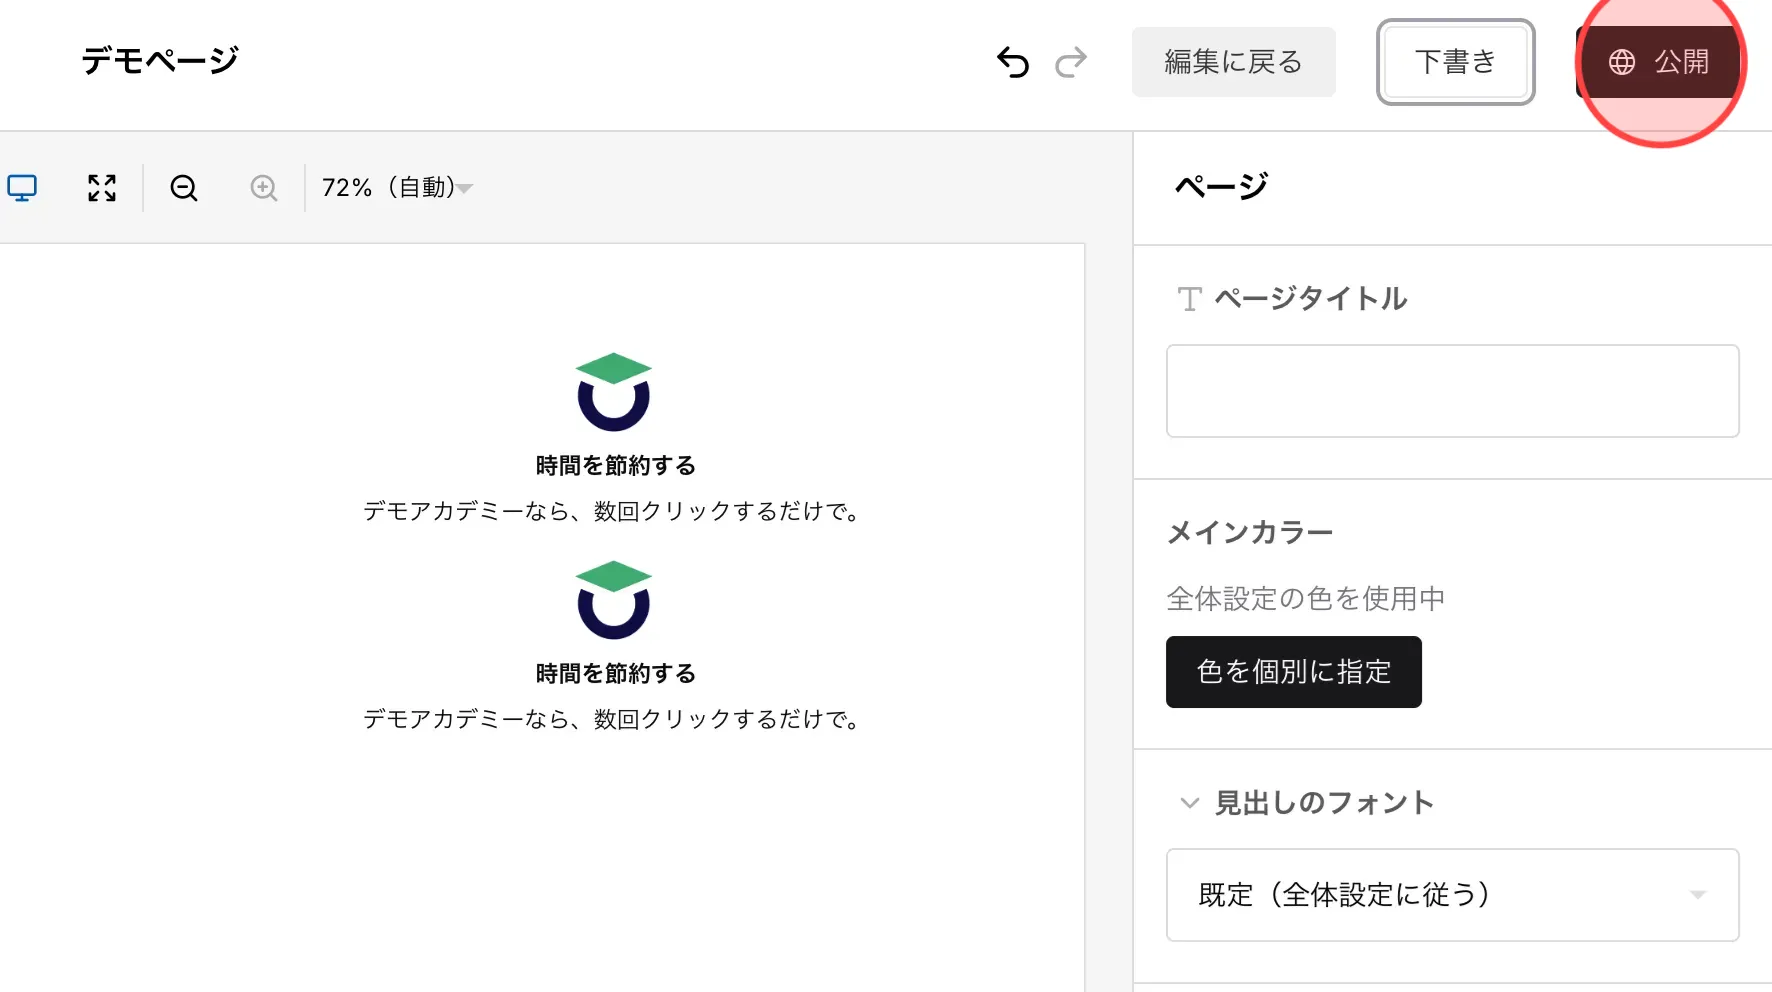Switch to desktop preview monitor icon

tap(22, 188)
